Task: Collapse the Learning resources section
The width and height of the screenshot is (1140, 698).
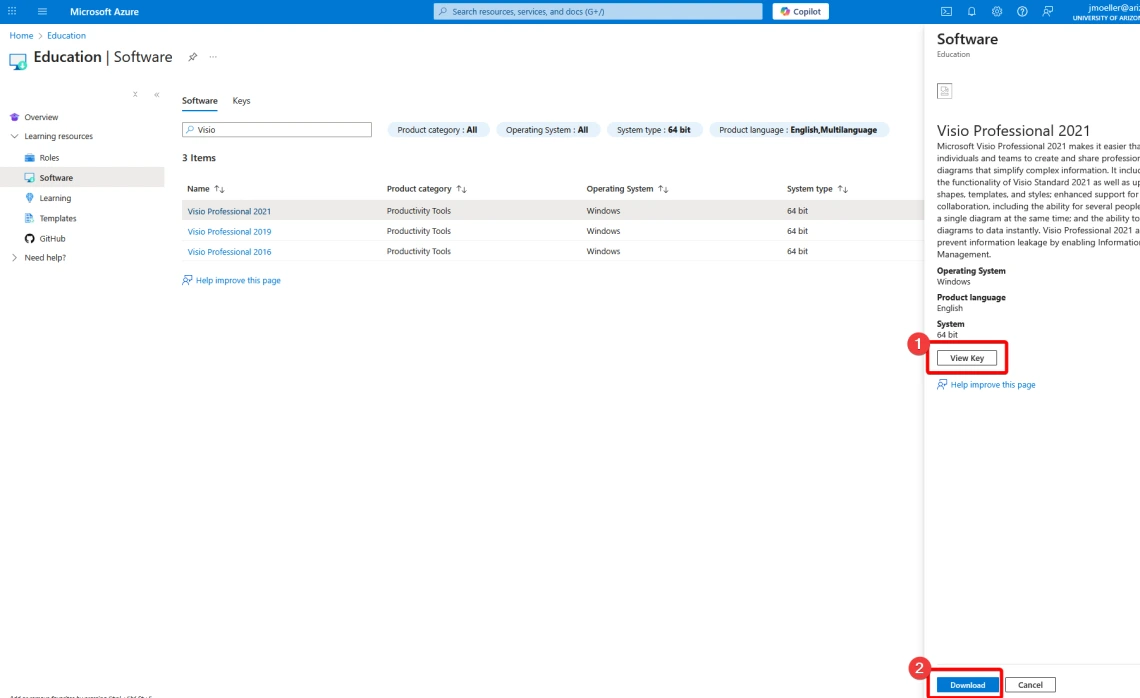Action: [x=15, y=136]
